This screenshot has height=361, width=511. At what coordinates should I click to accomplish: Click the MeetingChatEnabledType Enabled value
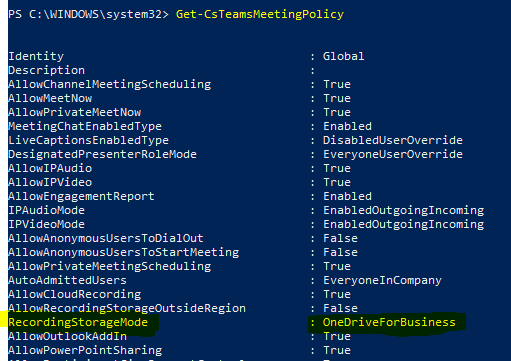pyautogui.click(x=347, y=126)
